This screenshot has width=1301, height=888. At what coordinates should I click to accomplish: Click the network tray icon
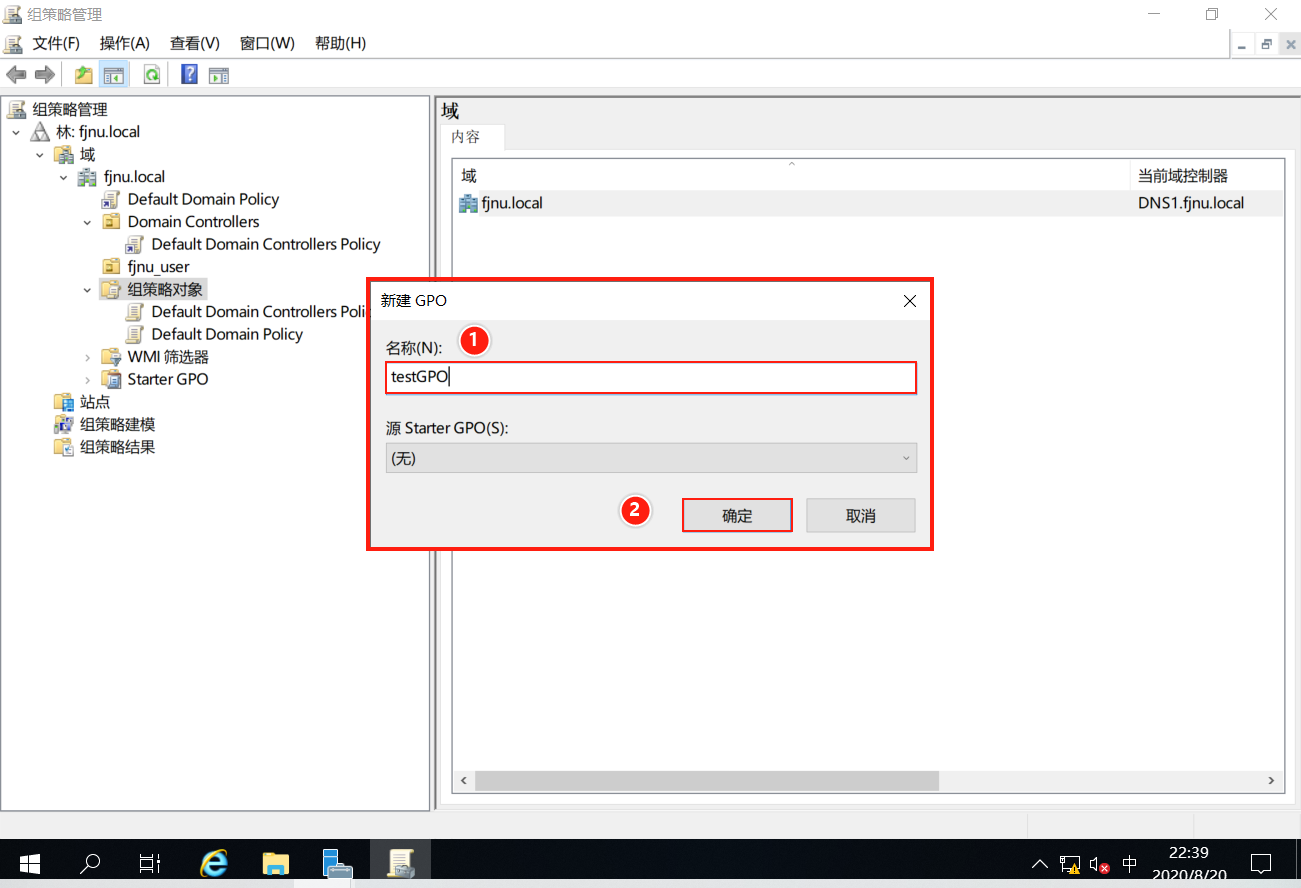[x=1070, y=864]
